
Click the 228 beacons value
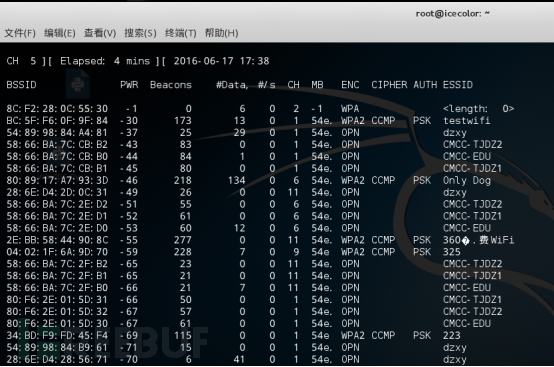[183, 252]
